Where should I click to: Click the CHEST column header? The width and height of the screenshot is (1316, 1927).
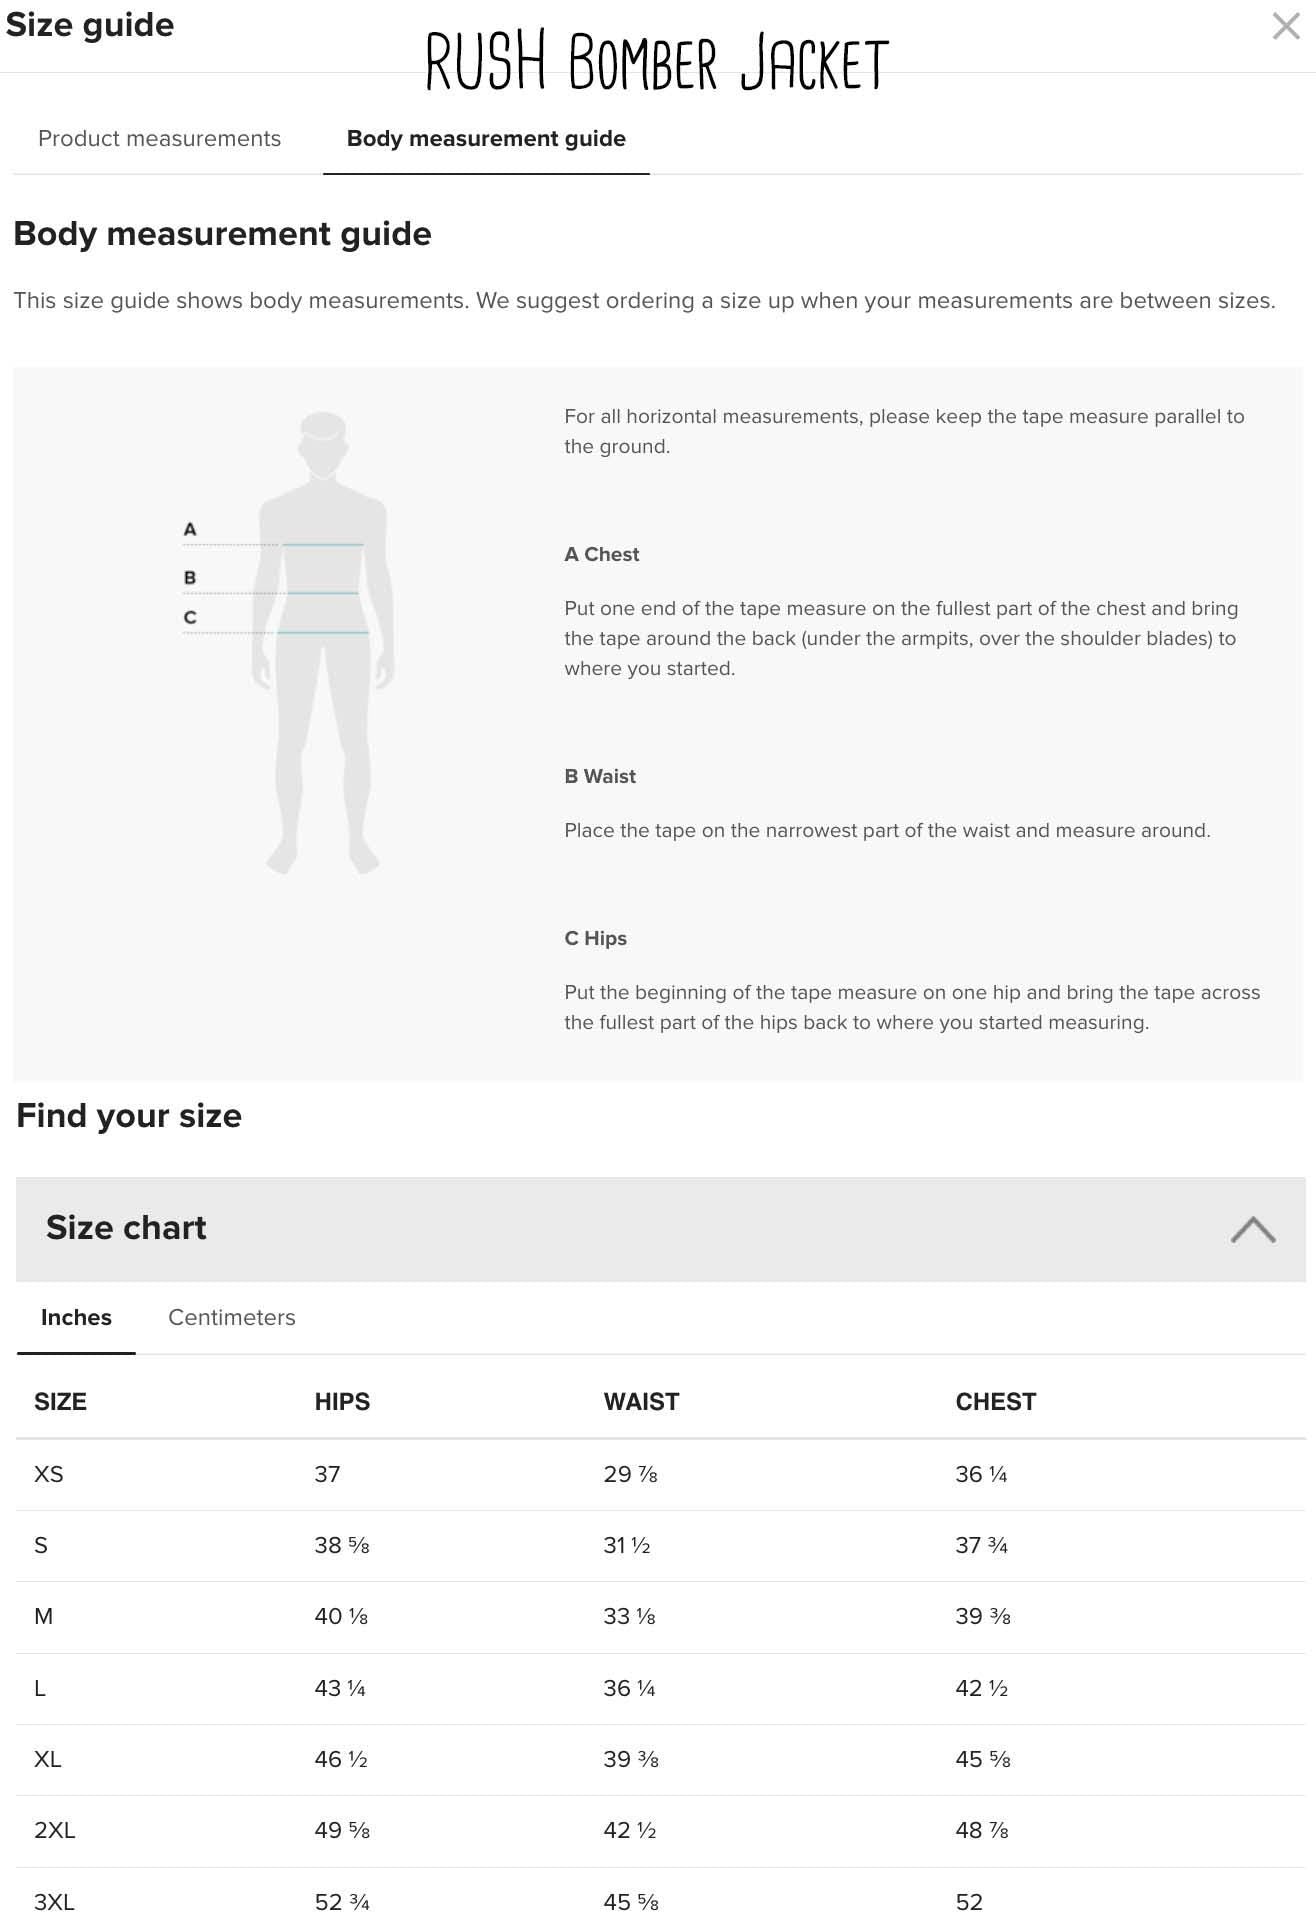coord(995,1402)
